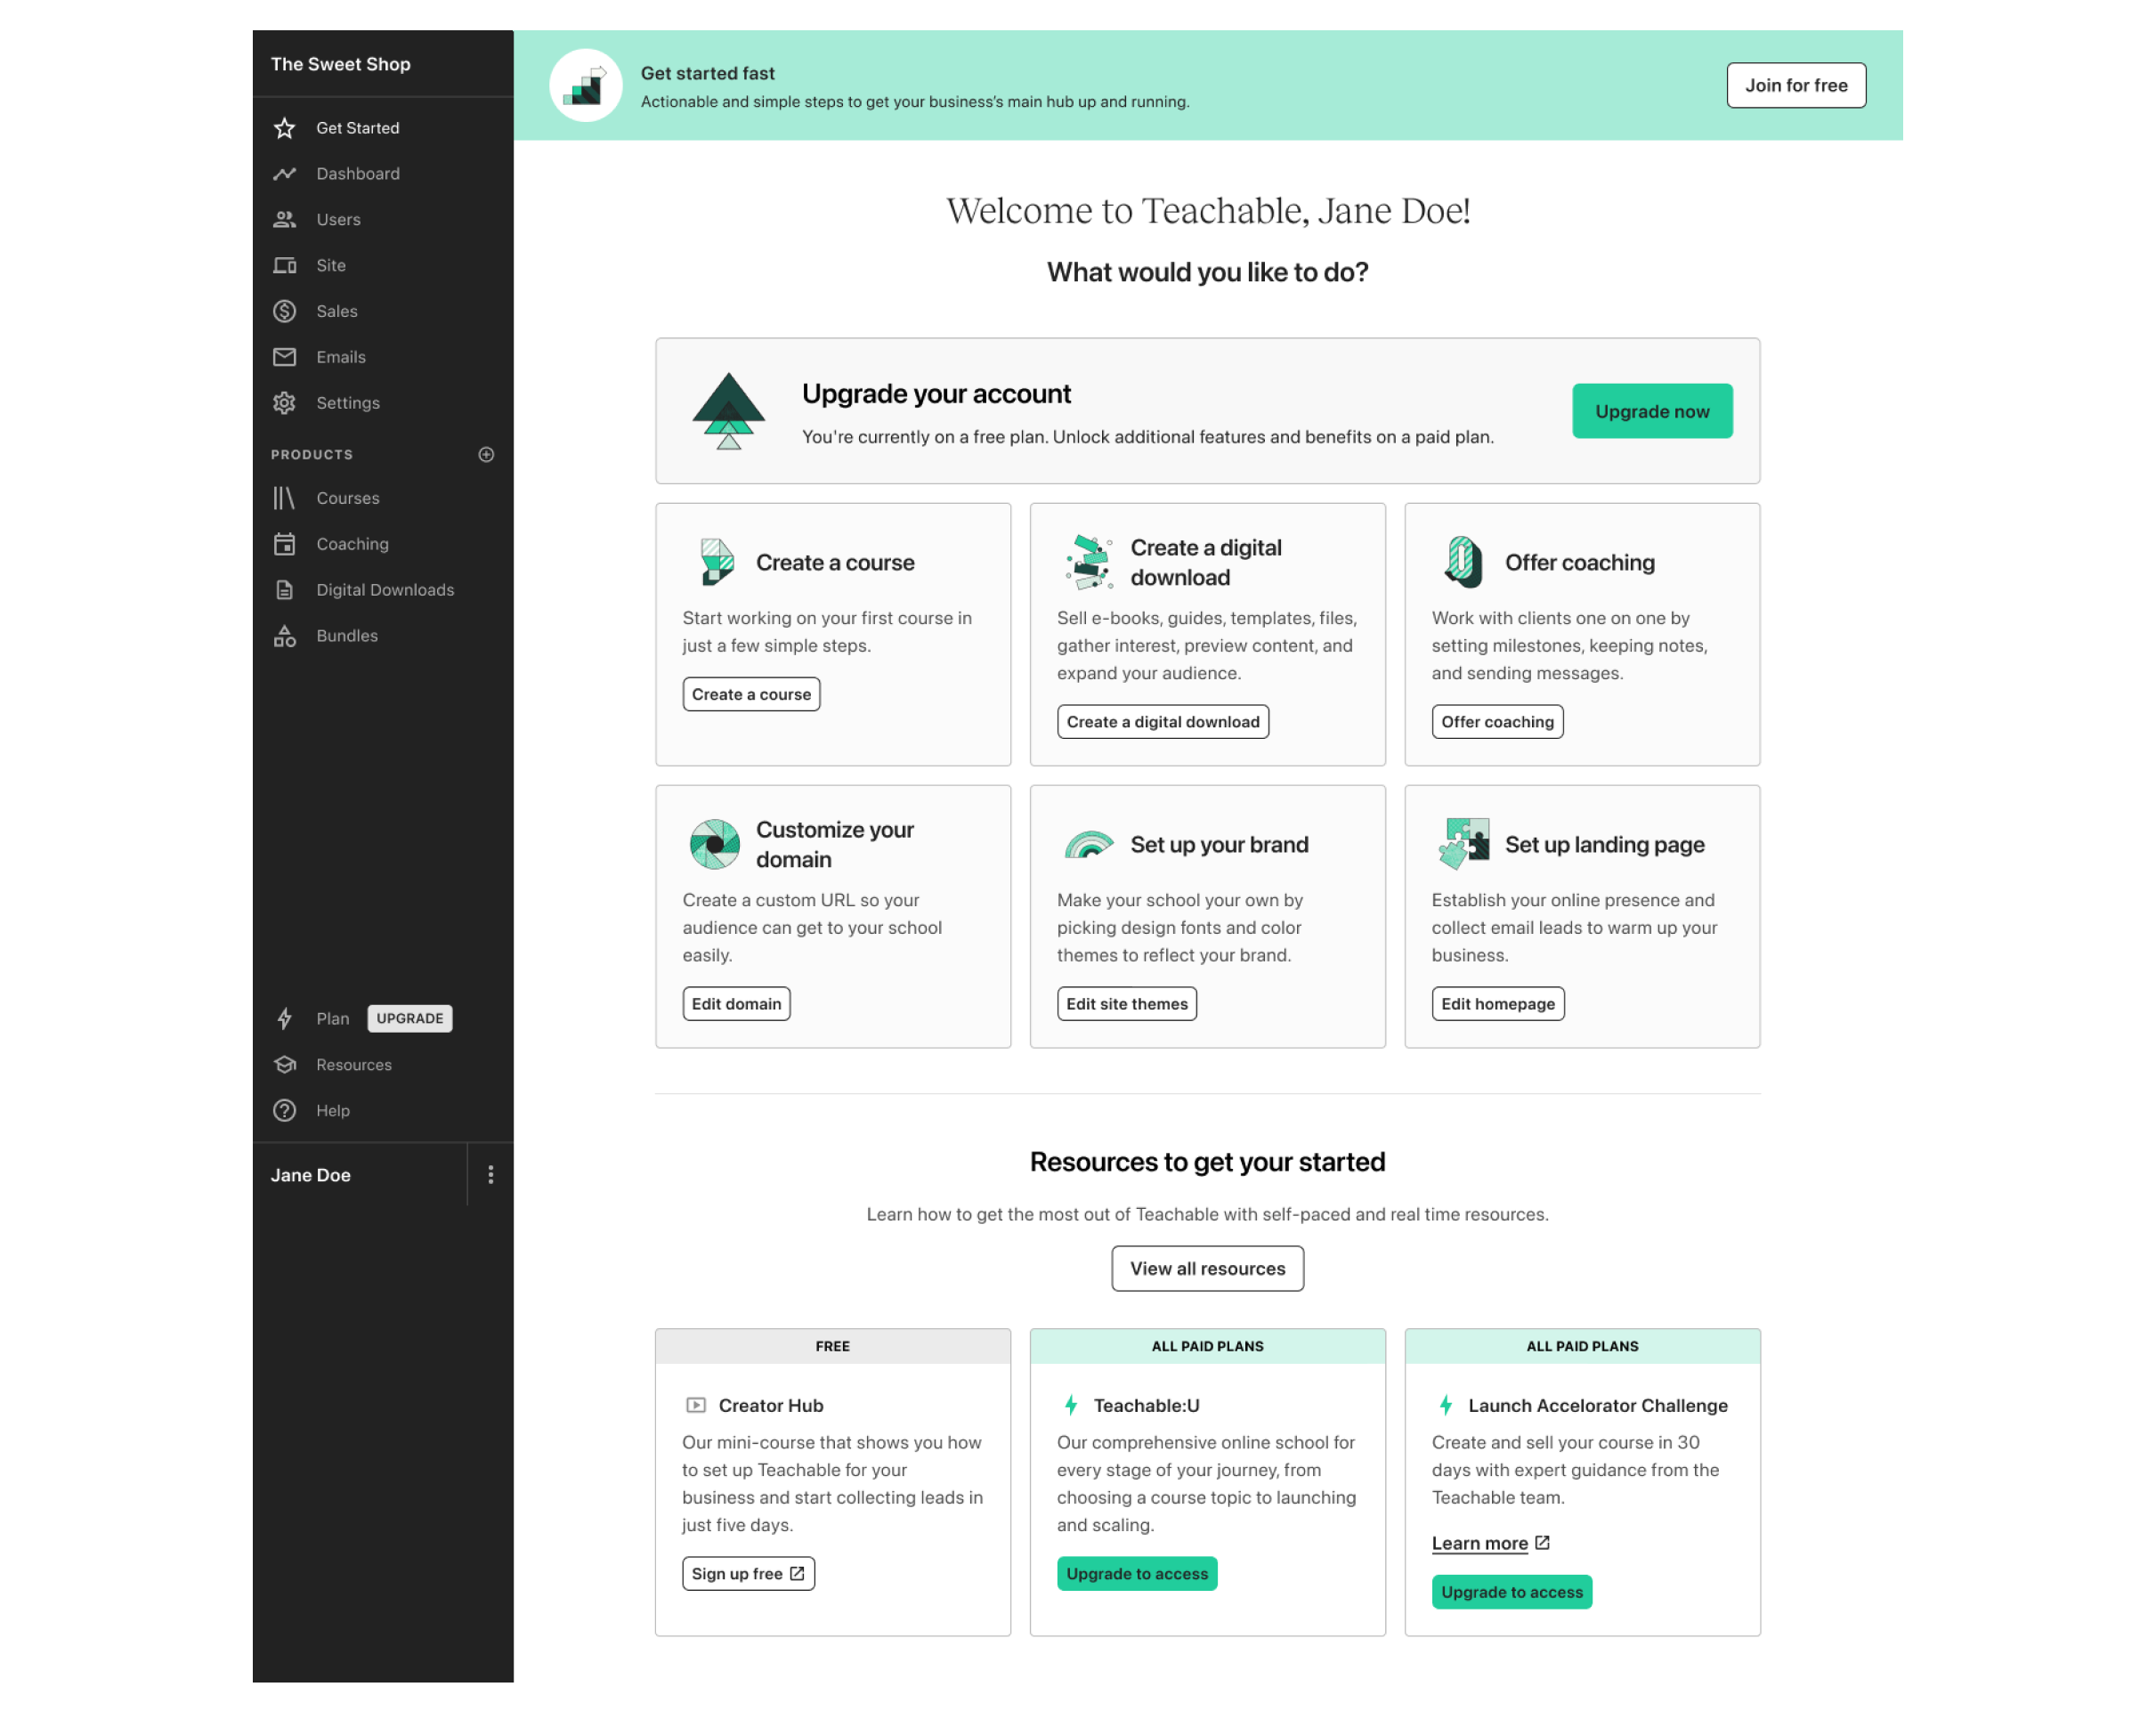Click View all resources button
Screen dimensions: 2156x1711
coord(1207,1268)
